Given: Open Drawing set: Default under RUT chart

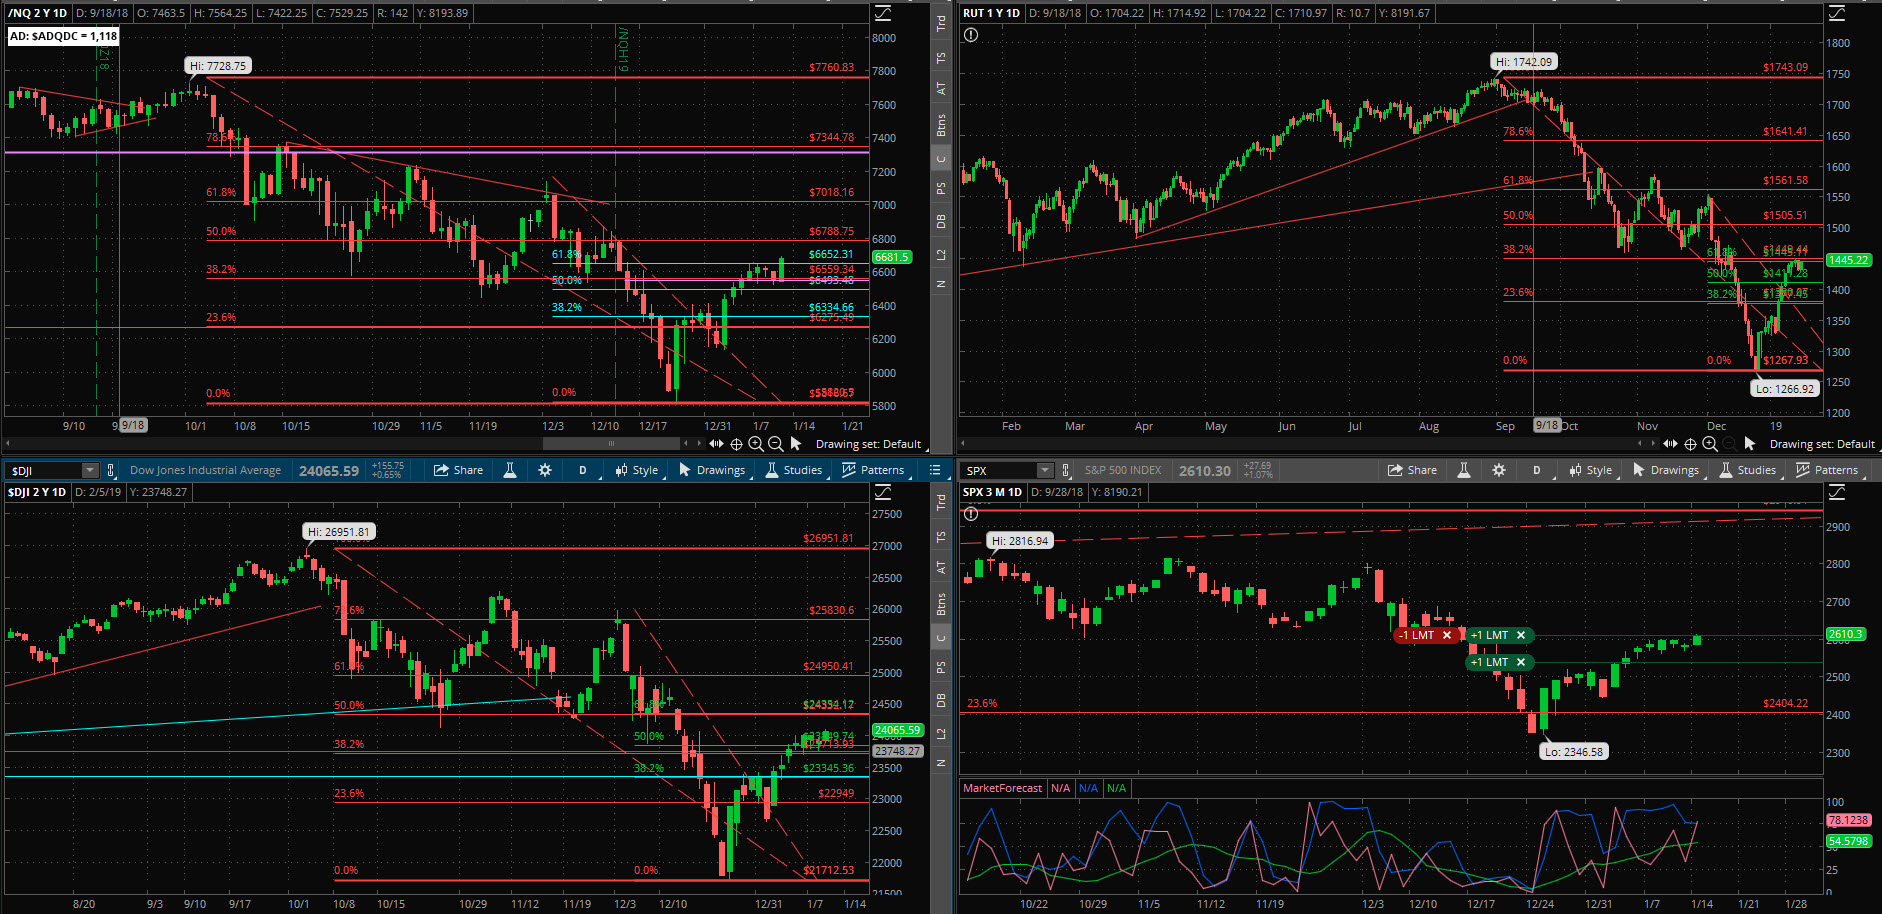Looking at the screenshot, I should click(1824, 444).
